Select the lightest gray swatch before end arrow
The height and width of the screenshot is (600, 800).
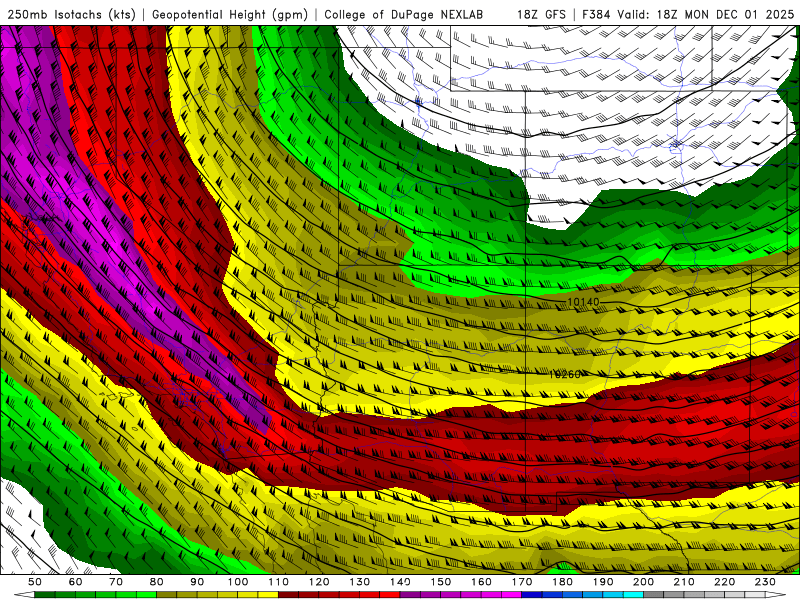click(755, 594)
